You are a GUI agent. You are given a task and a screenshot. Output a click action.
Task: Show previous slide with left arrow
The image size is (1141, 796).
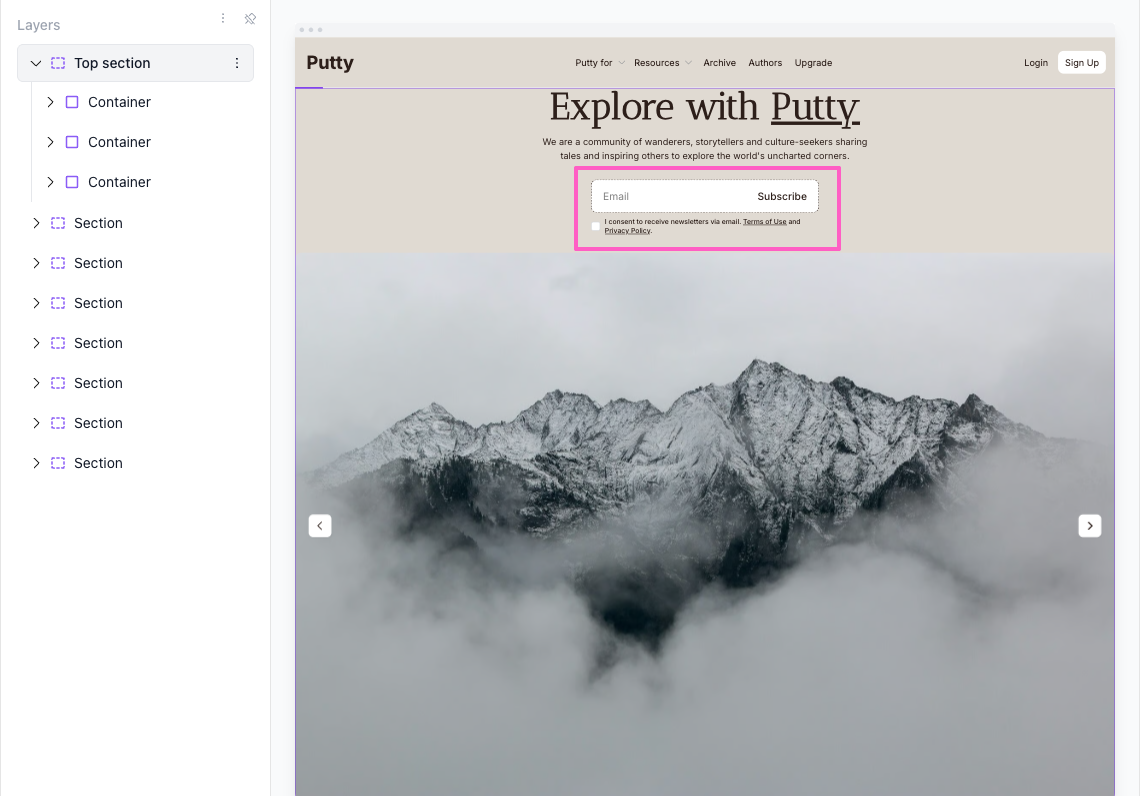(x=320, y=525)
